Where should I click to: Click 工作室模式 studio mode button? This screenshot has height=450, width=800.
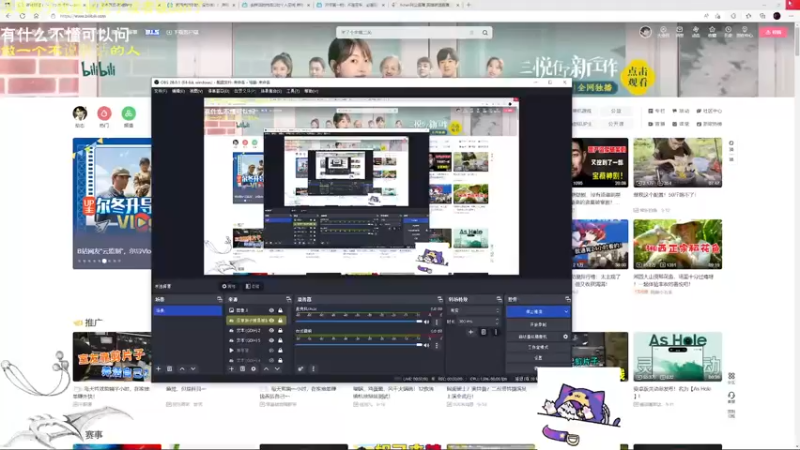[x=538, y=347]
